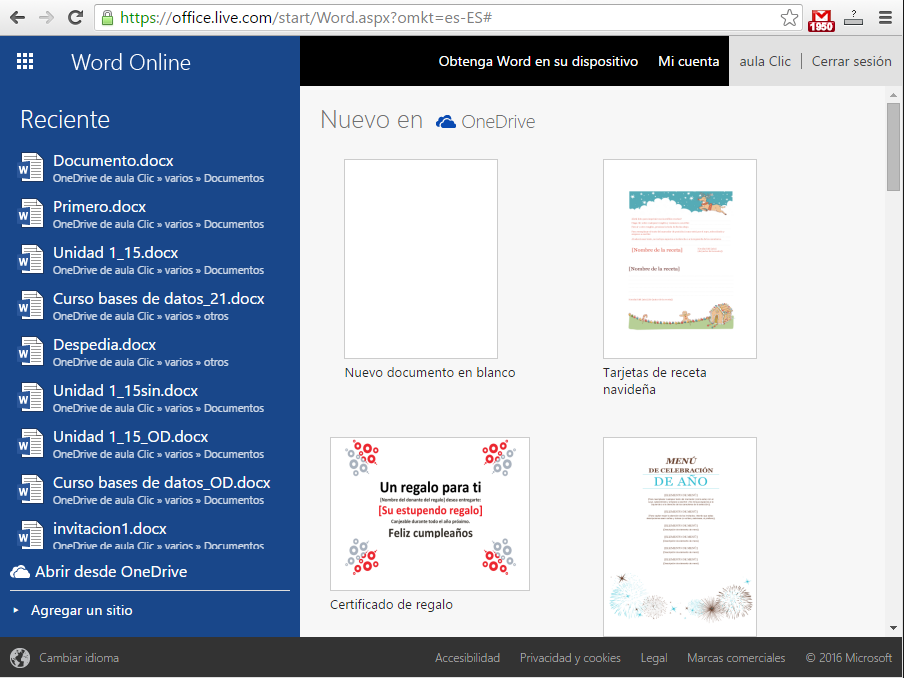Open the app launcher waffle icon

(x=25, y=62)
